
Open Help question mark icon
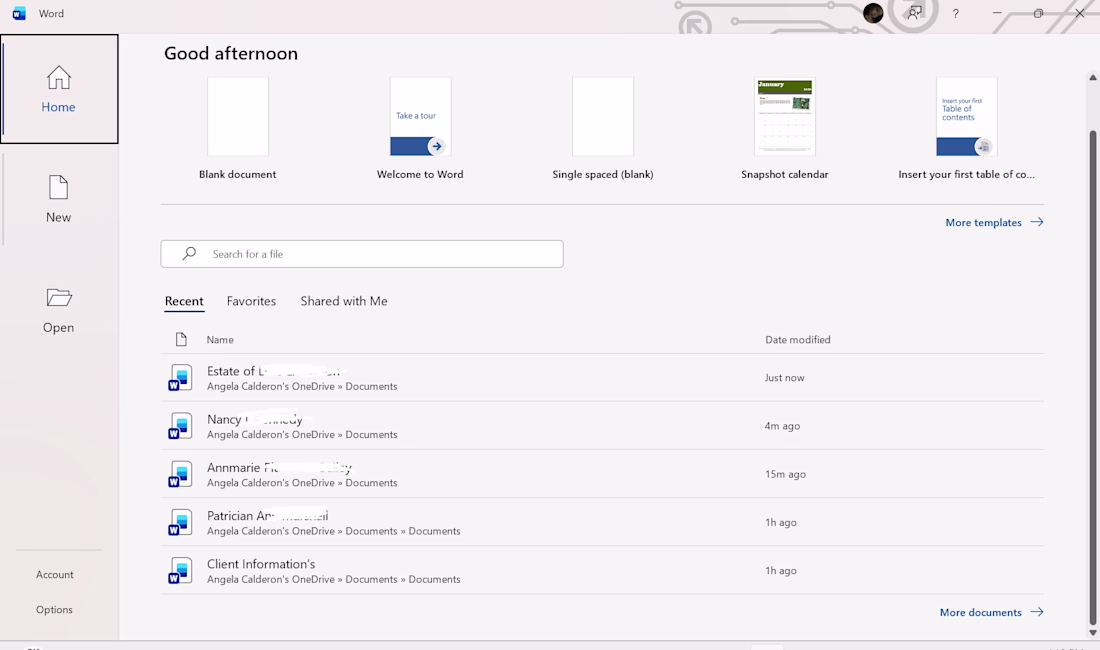(x=955, y=13)
